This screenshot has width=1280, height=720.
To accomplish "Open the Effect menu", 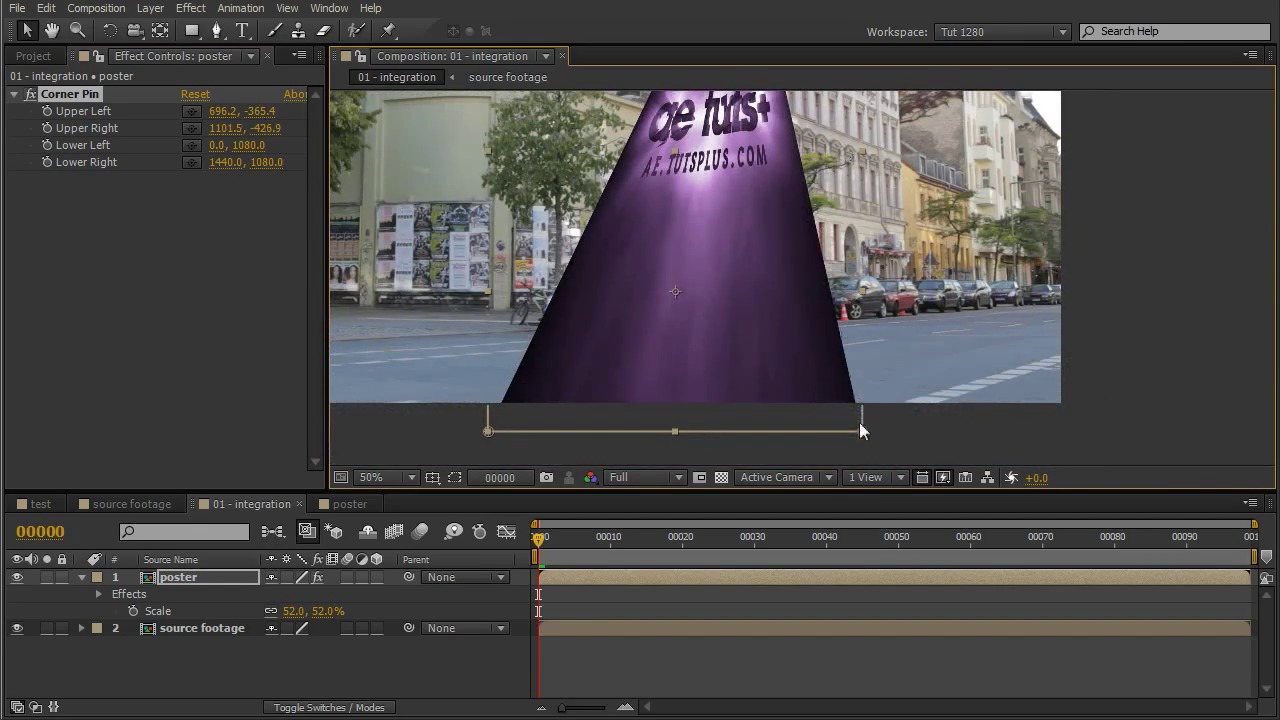I will 190,8.
